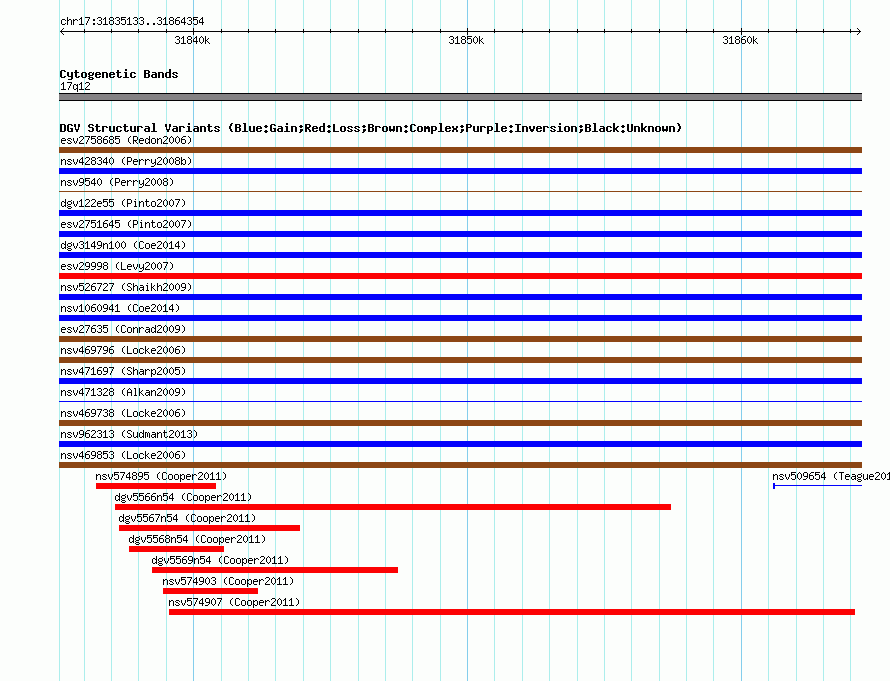Select the esv27635 (Conrad2009) brown complex bar

(460, 339)
